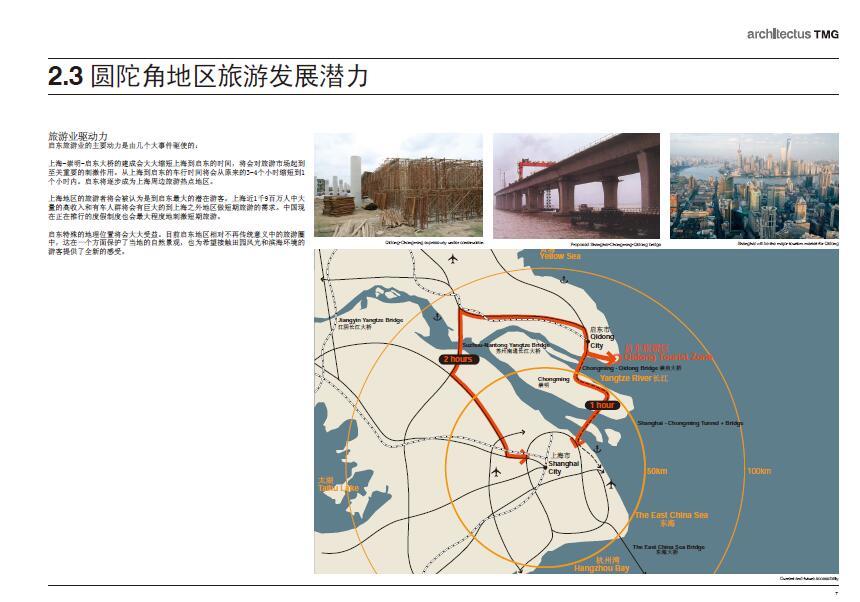
Task: Click the '2 hours' route badge
Action: pyautogui.click(x=459, y=359)
